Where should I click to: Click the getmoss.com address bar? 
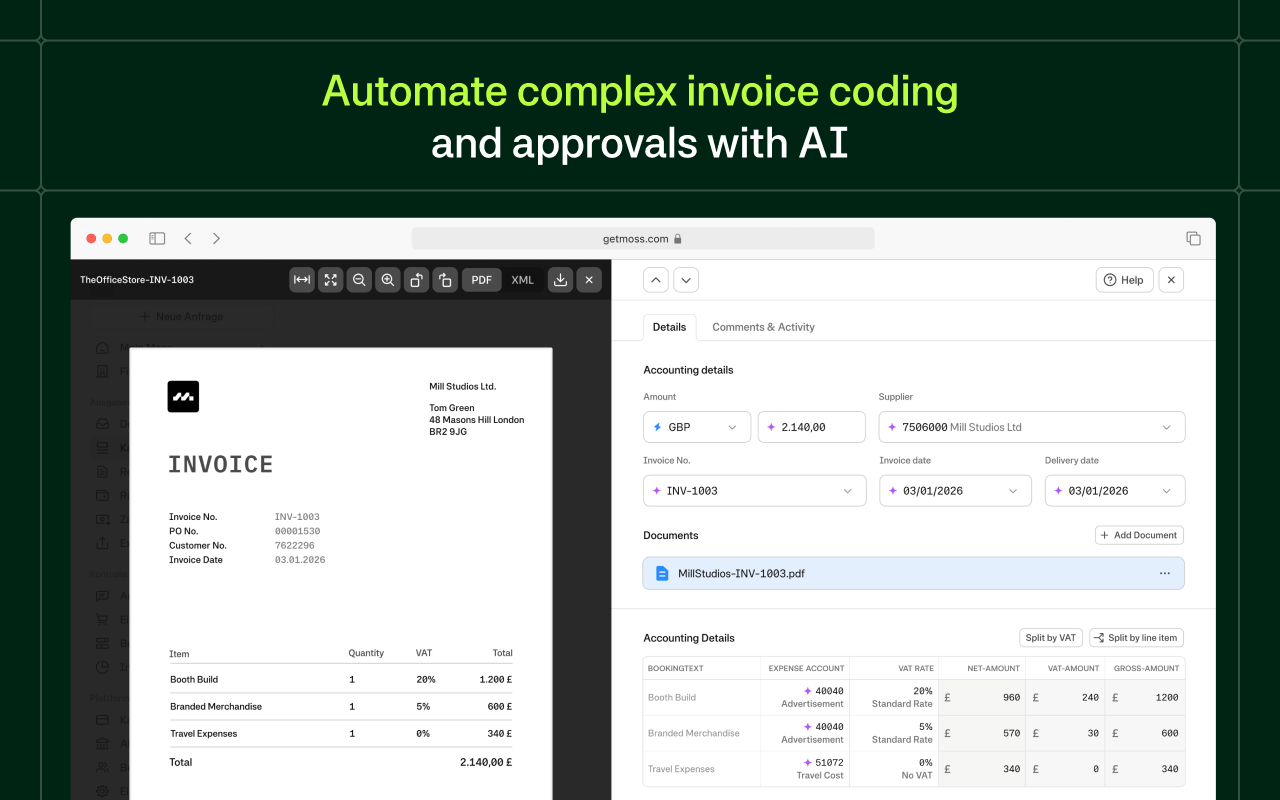pos(643,238)
